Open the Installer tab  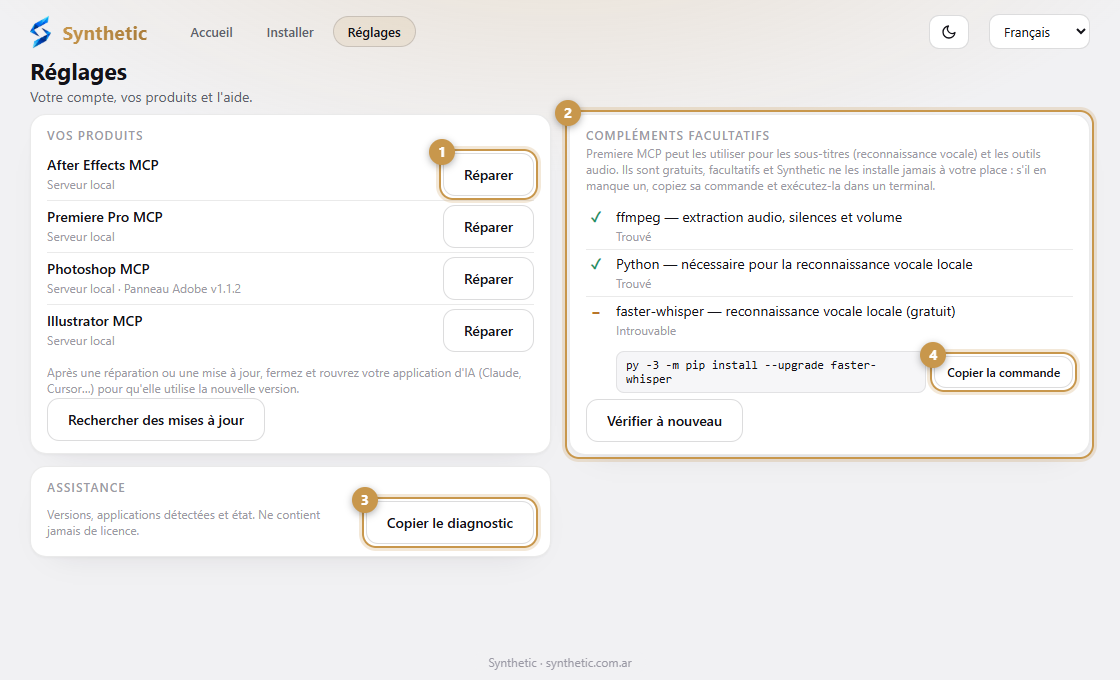[x=290, y=32]
